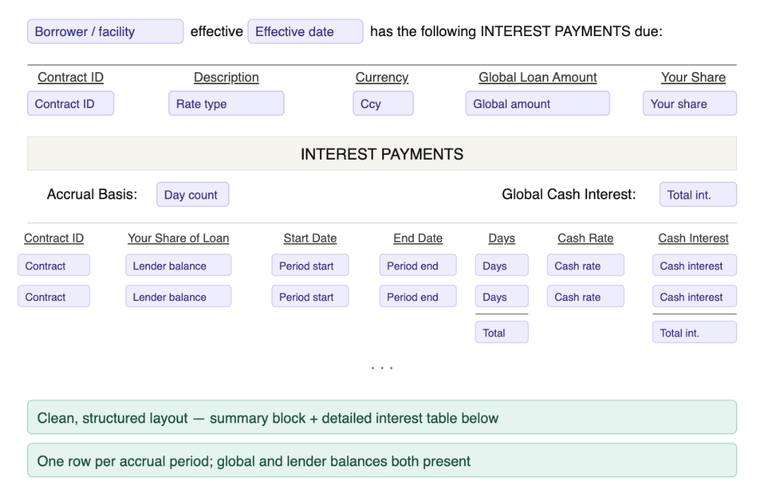Click the 'Clean, structured layout' note box

[381, 418]
